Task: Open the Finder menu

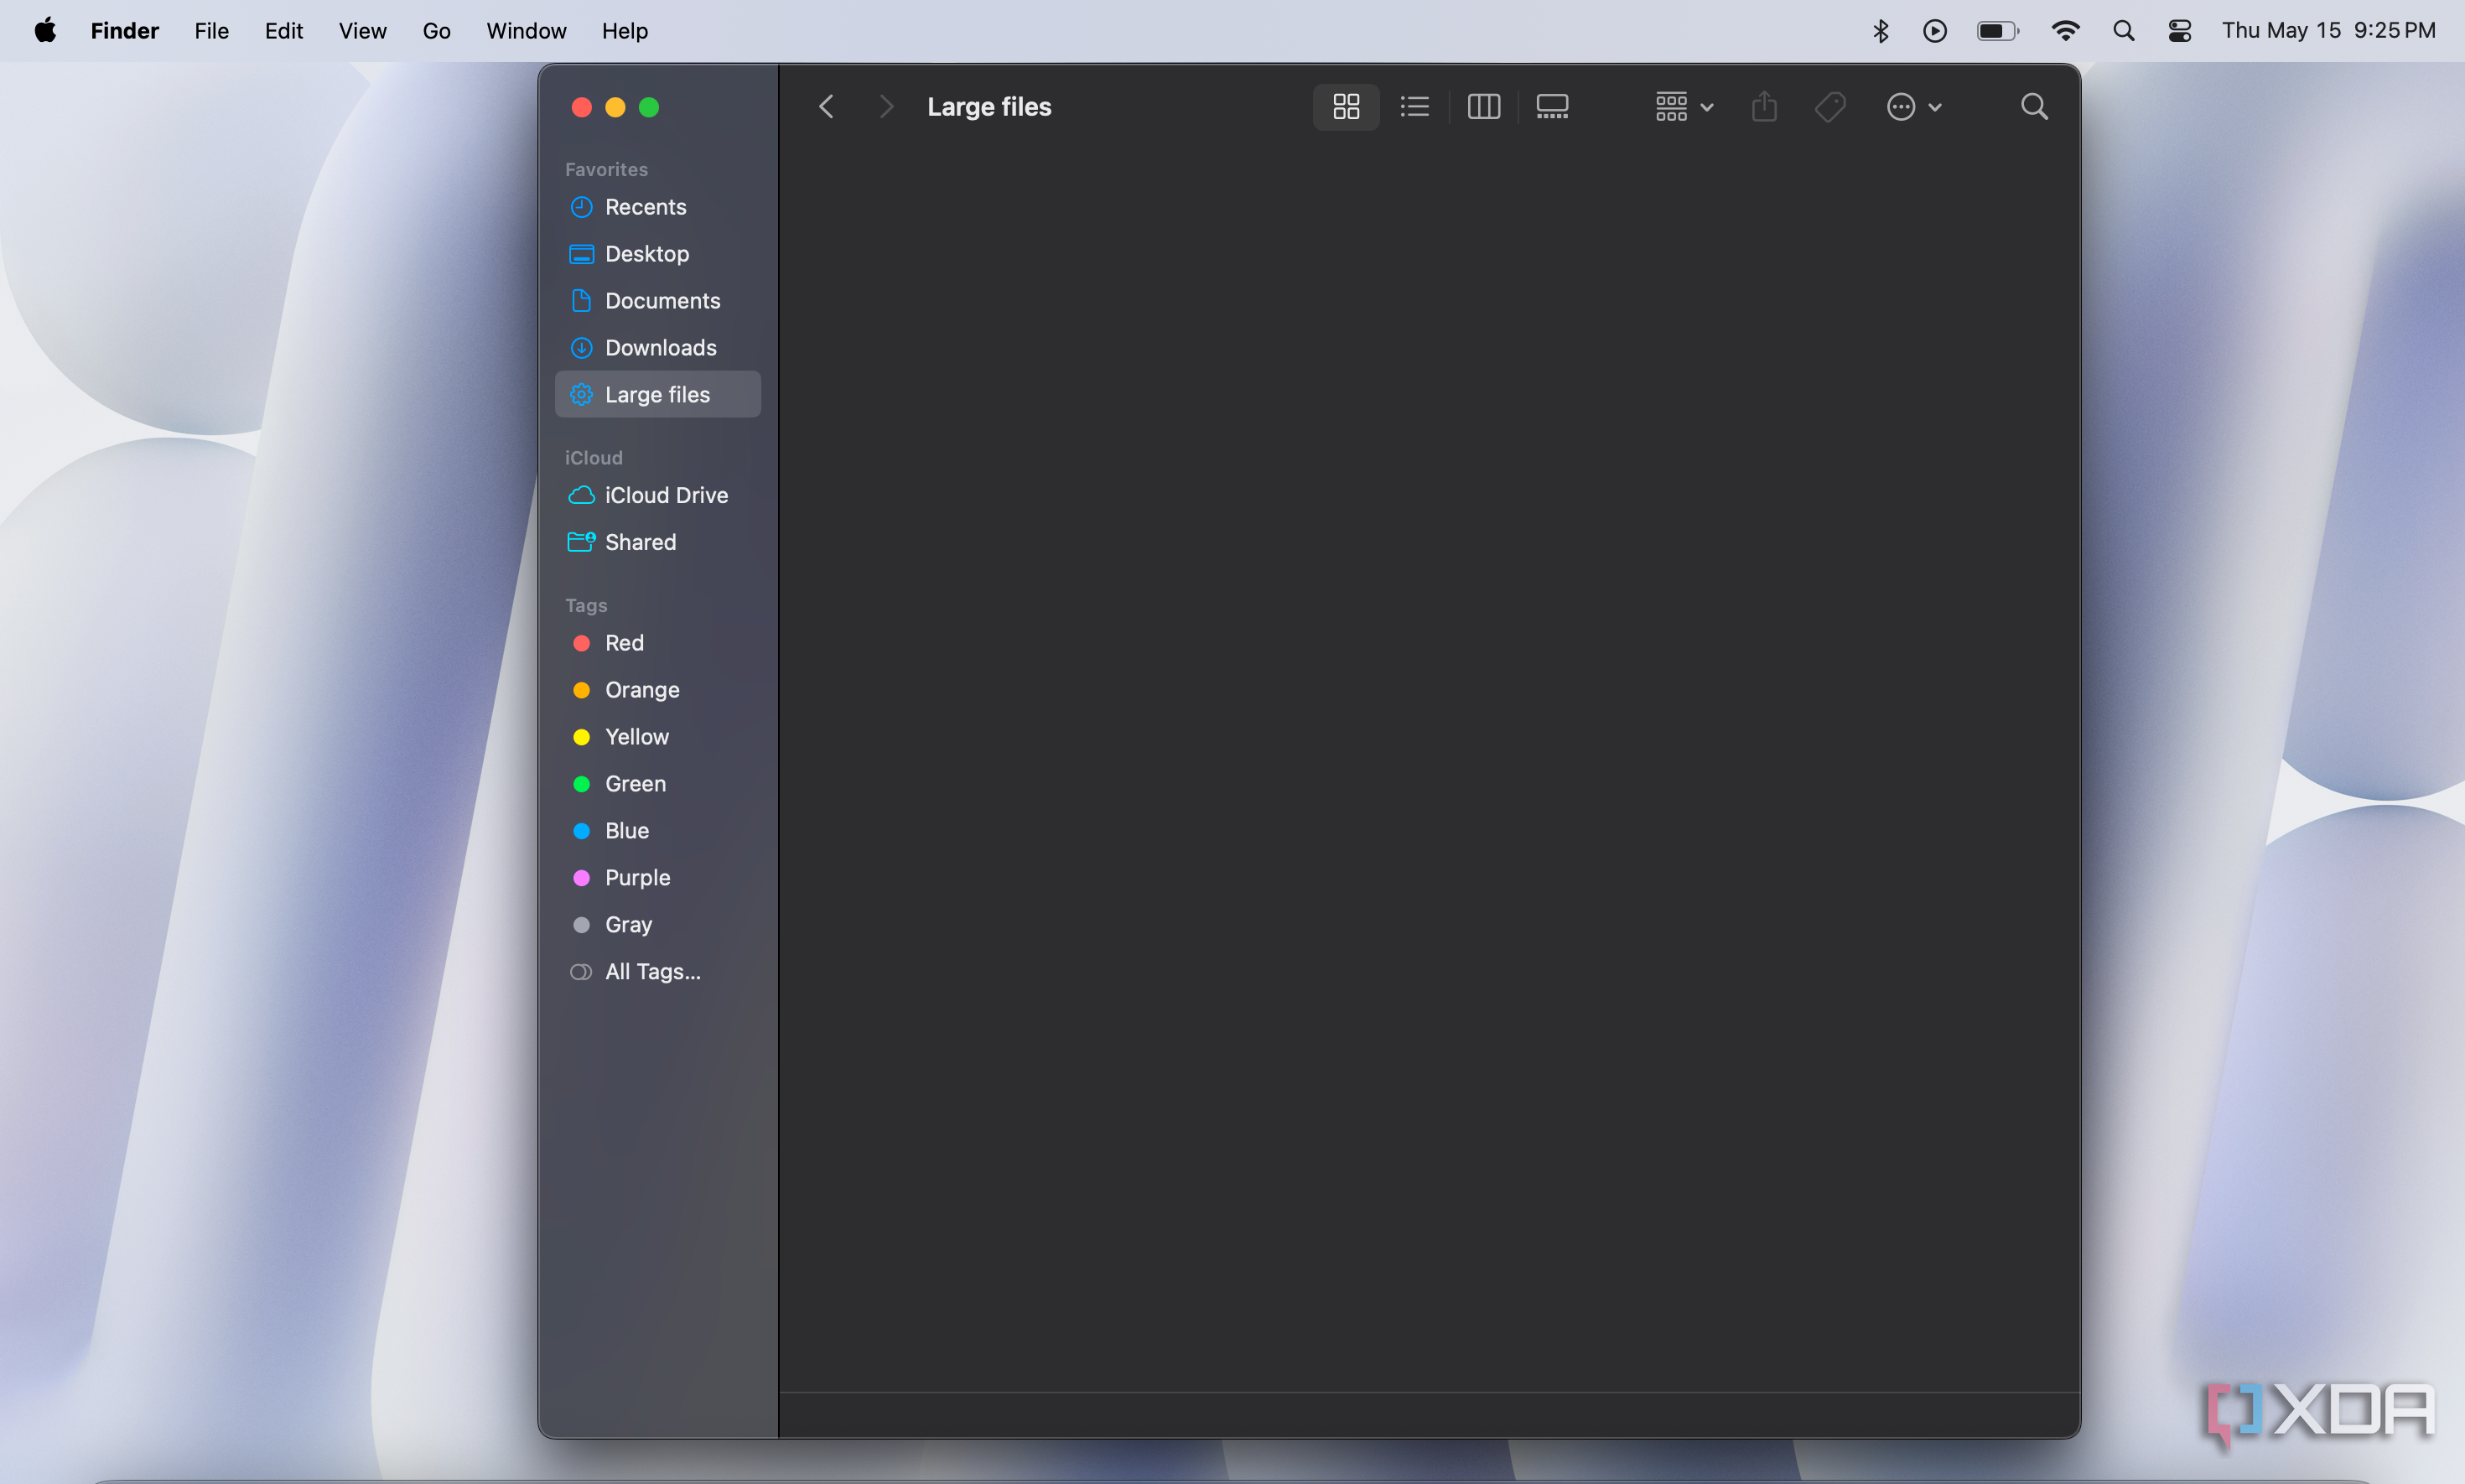Action: 125,31
